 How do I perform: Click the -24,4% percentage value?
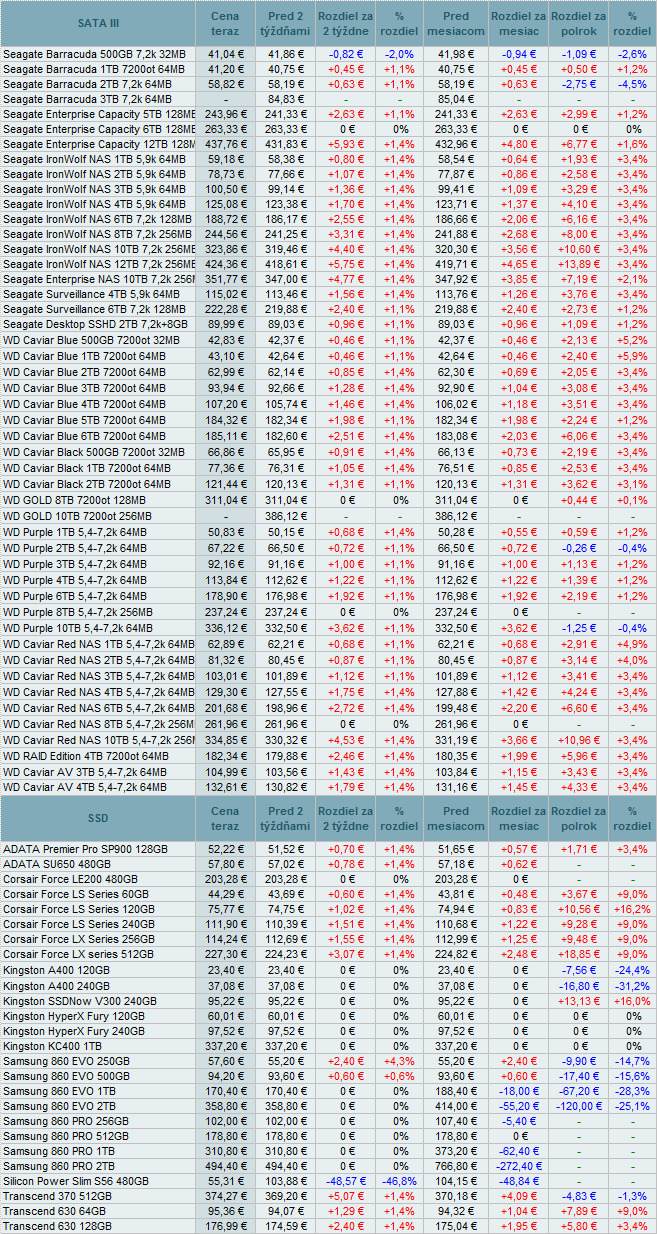click(x=632, y=969)
